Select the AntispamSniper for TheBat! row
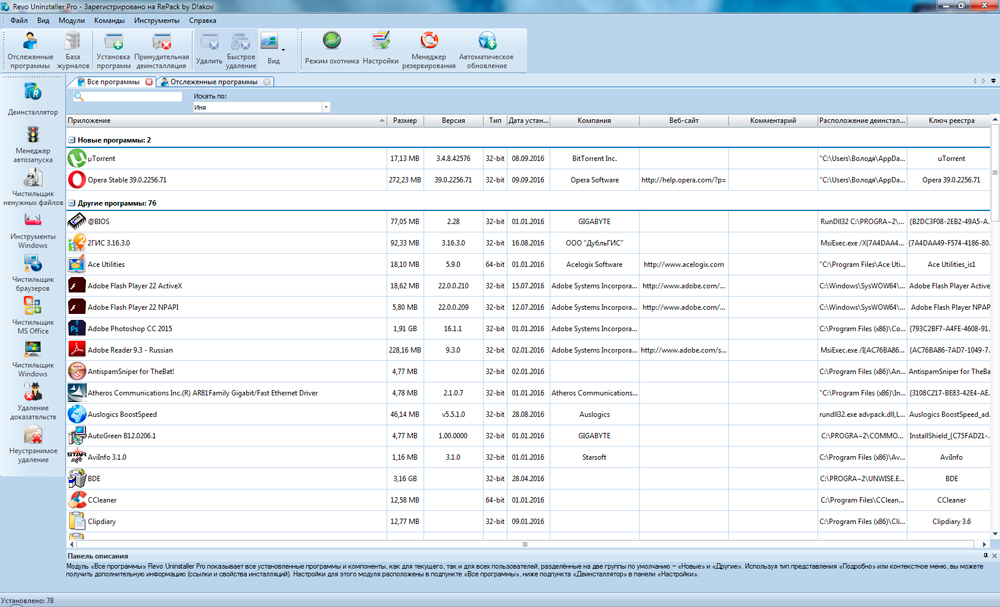This screenshot has width=1000, height=607. coord(529,371)
